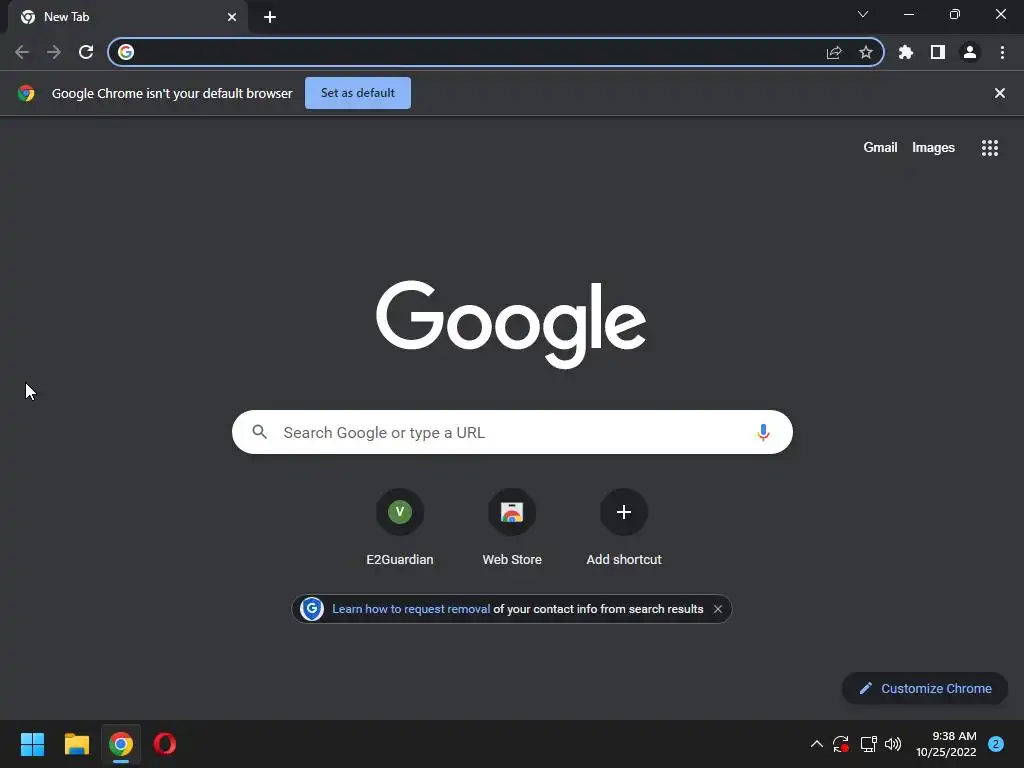Open the Gmail link

click(x=880, y=148)
